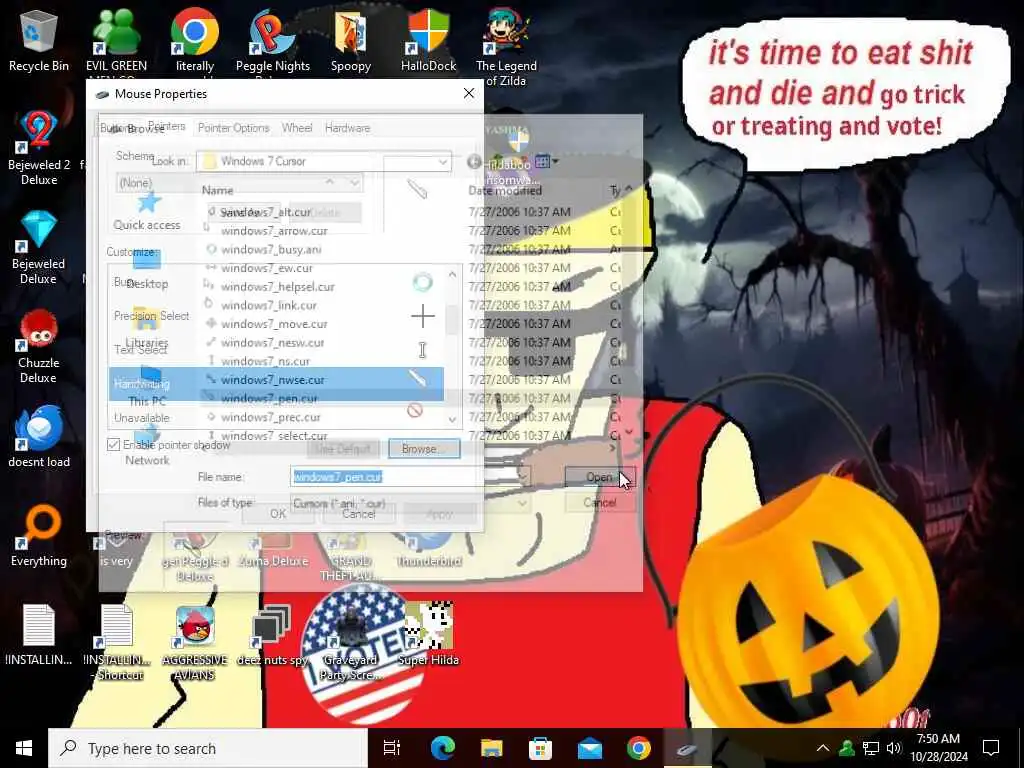Open the !INSTALLIN... - Shortcut file icon

tap(118, 643)
